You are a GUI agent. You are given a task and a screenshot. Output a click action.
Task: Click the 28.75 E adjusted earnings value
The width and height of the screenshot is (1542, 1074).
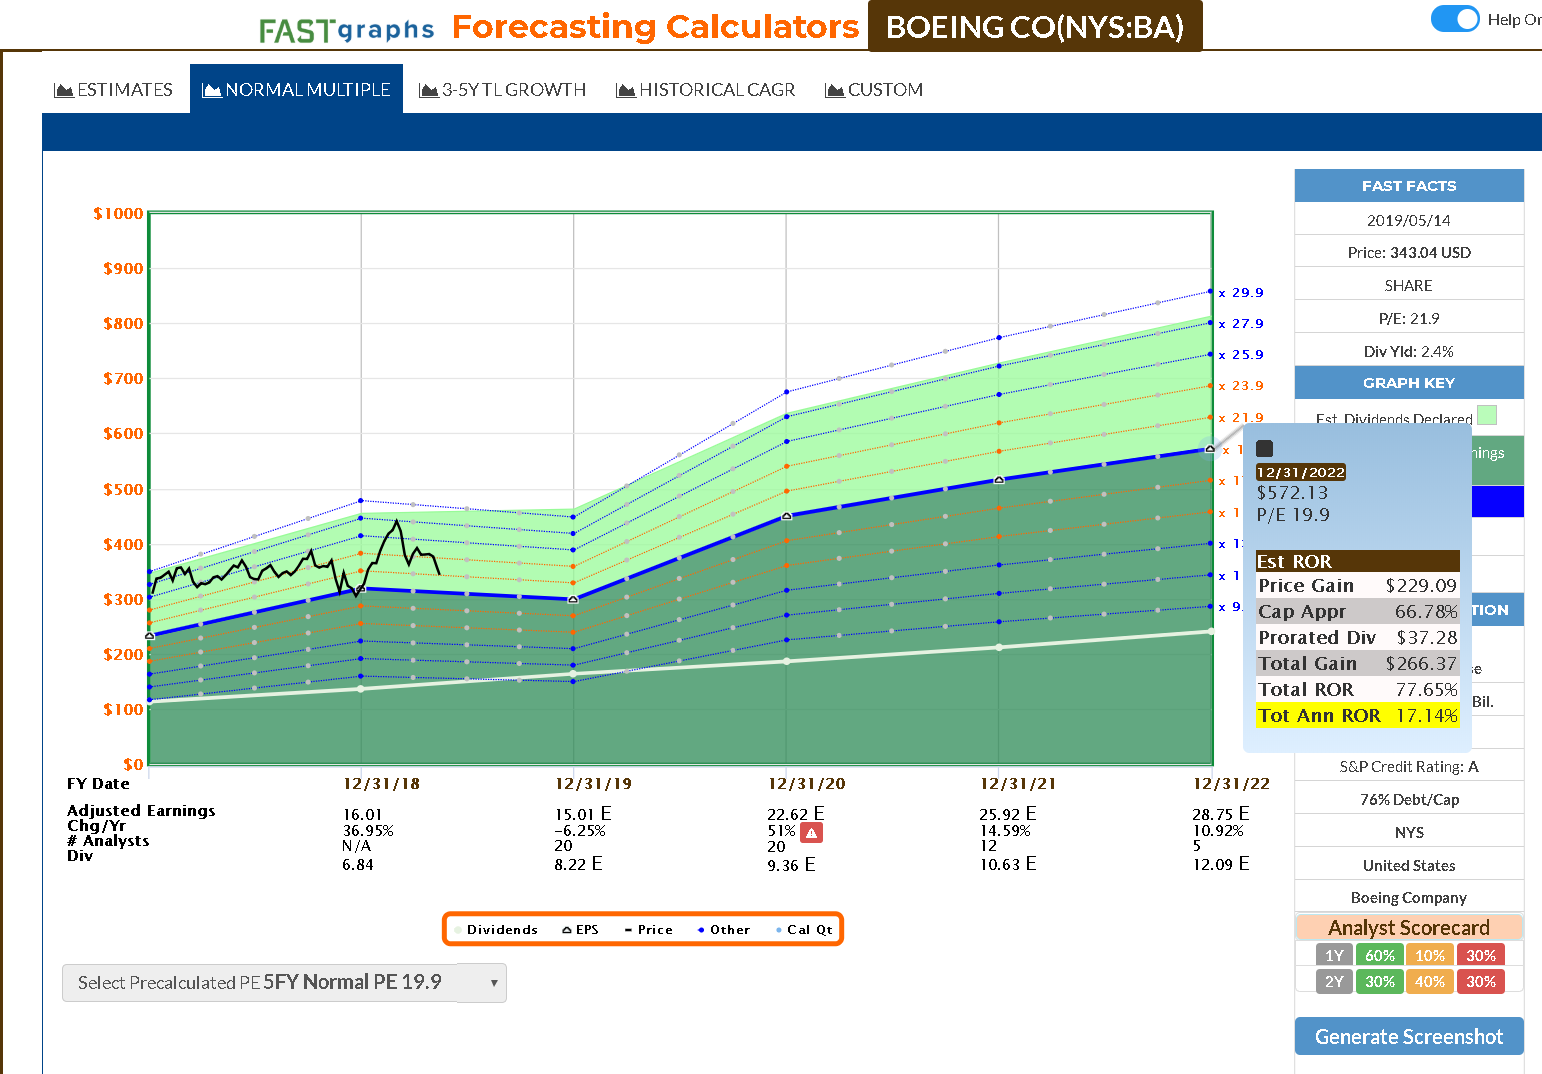click(x=1221, y=814)
